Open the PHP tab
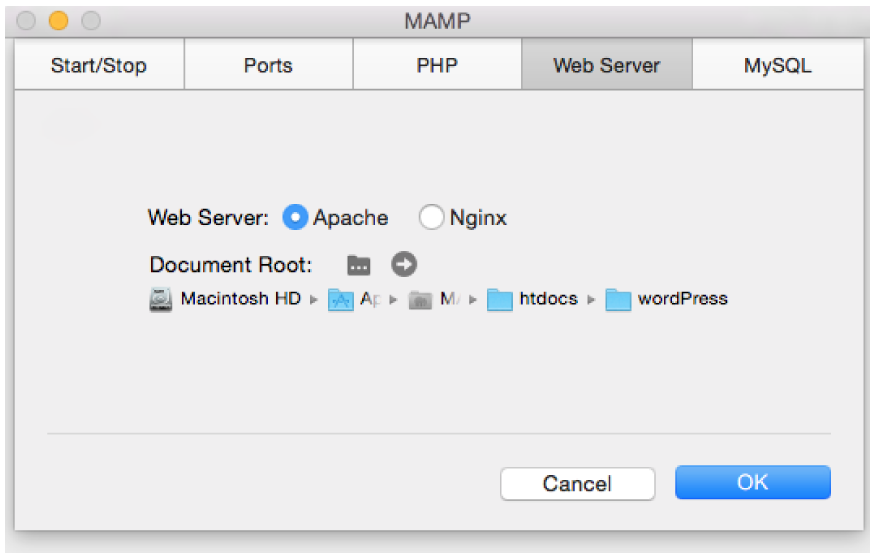 437,65
